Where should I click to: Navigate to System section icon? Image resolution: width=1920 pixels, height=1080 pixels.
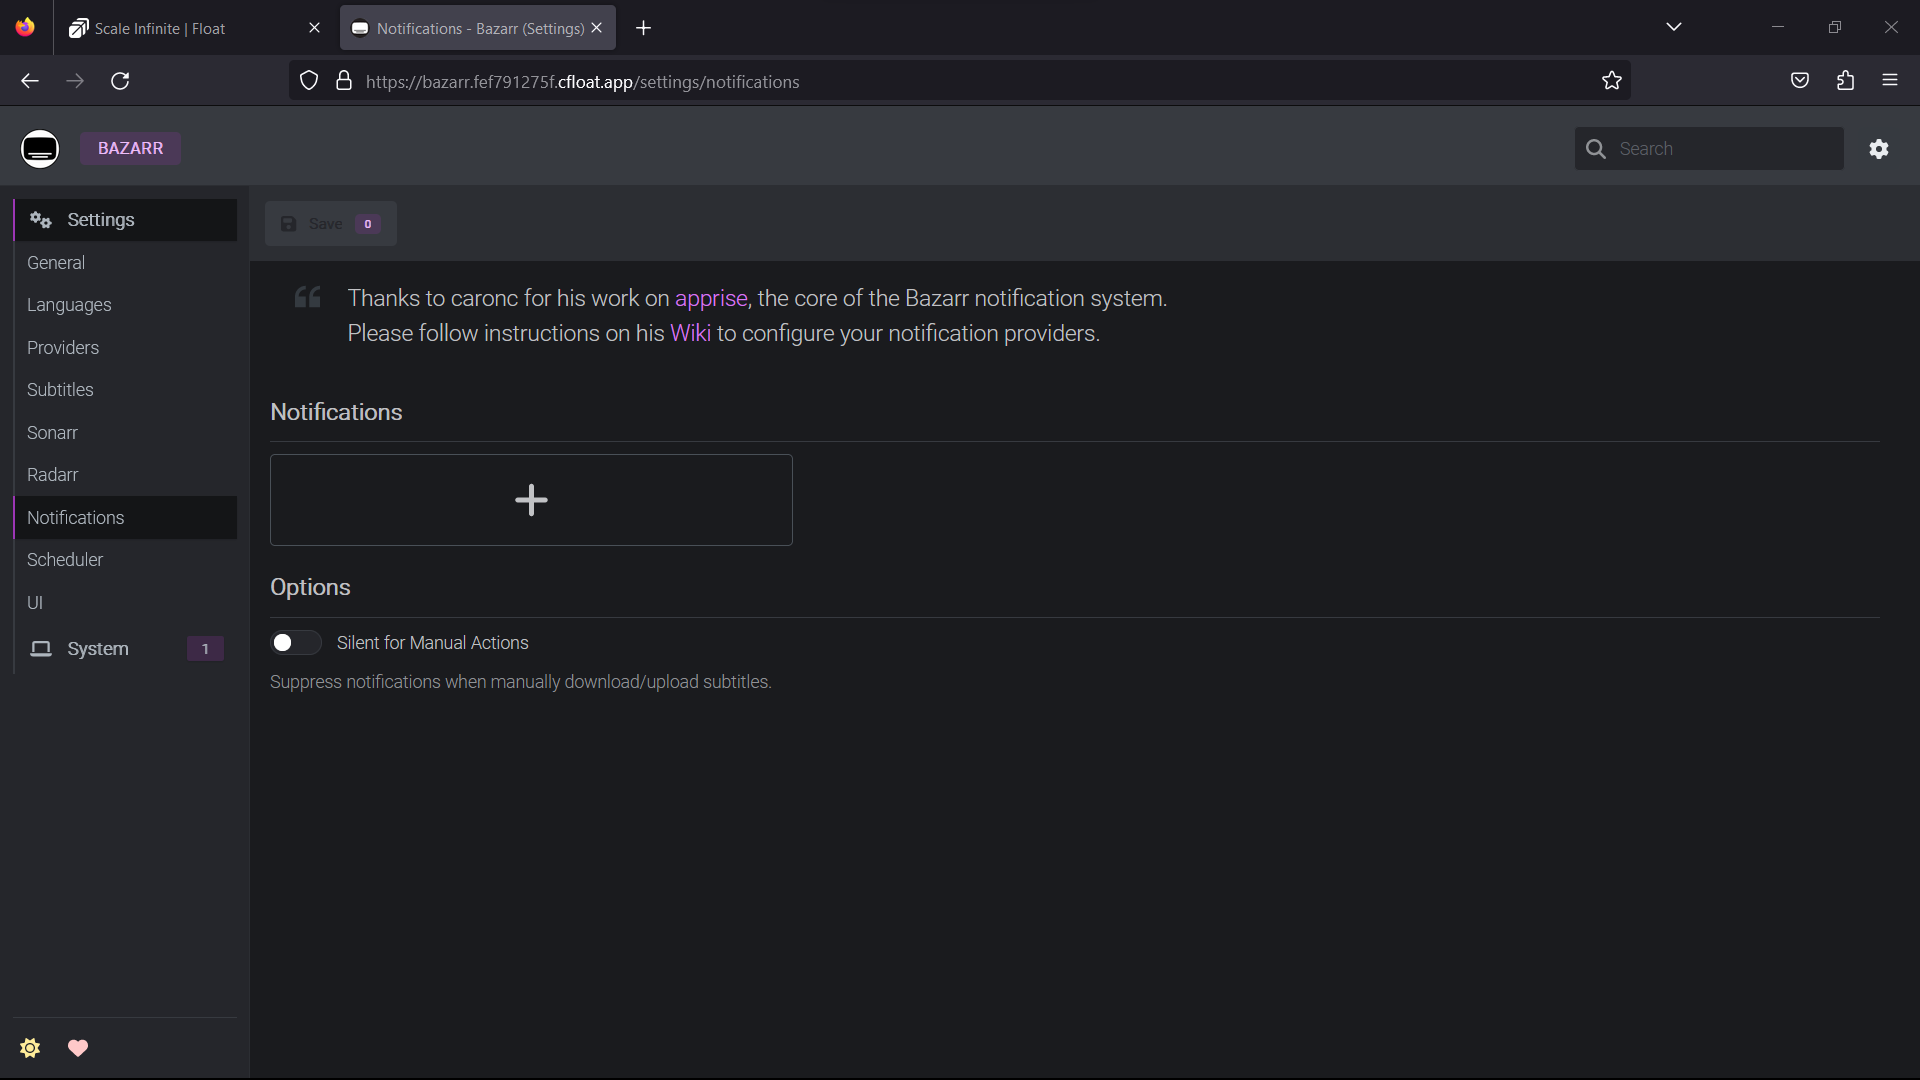(x=41, y=649)
